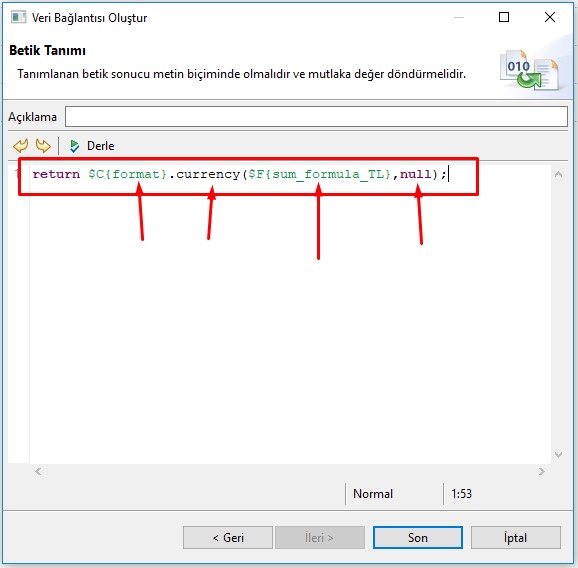Click the dialog title bar app icon
Image resolution: width=578 pixels, height=568 pixels.
pyautogui.click(x=18, y=17)
